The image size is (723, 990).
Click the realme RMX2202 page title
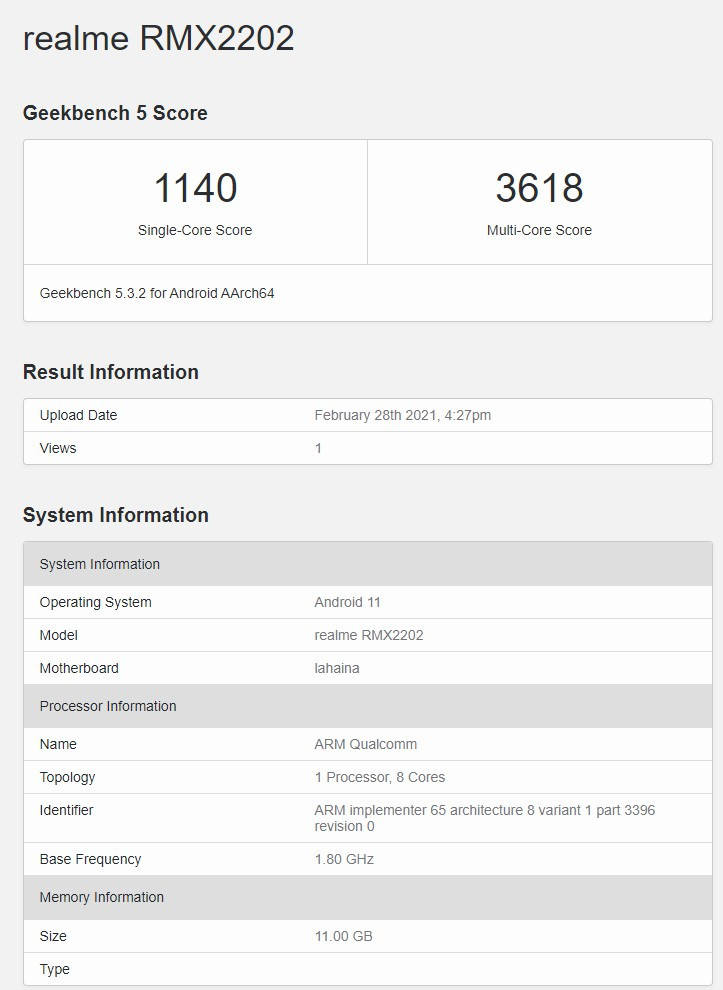[158, 39]
